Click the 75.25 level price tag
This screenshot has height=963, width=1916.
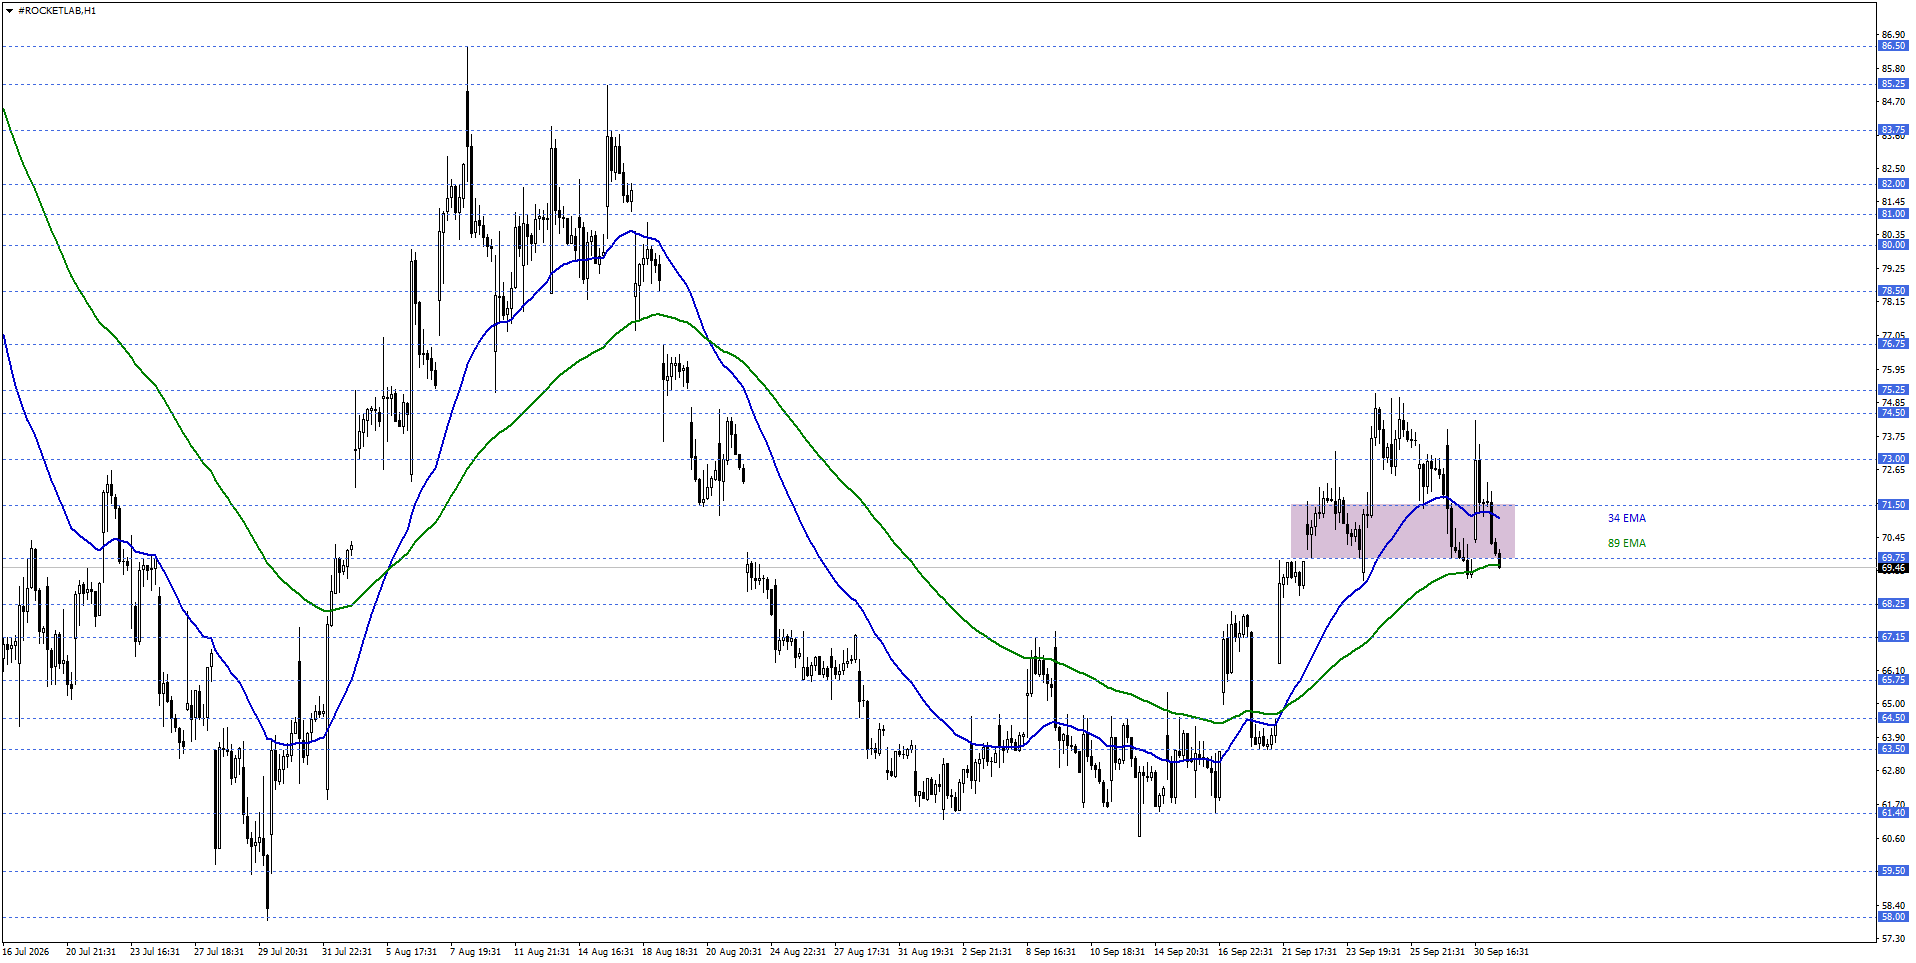pyautogui.click(x=1893, y=390)
